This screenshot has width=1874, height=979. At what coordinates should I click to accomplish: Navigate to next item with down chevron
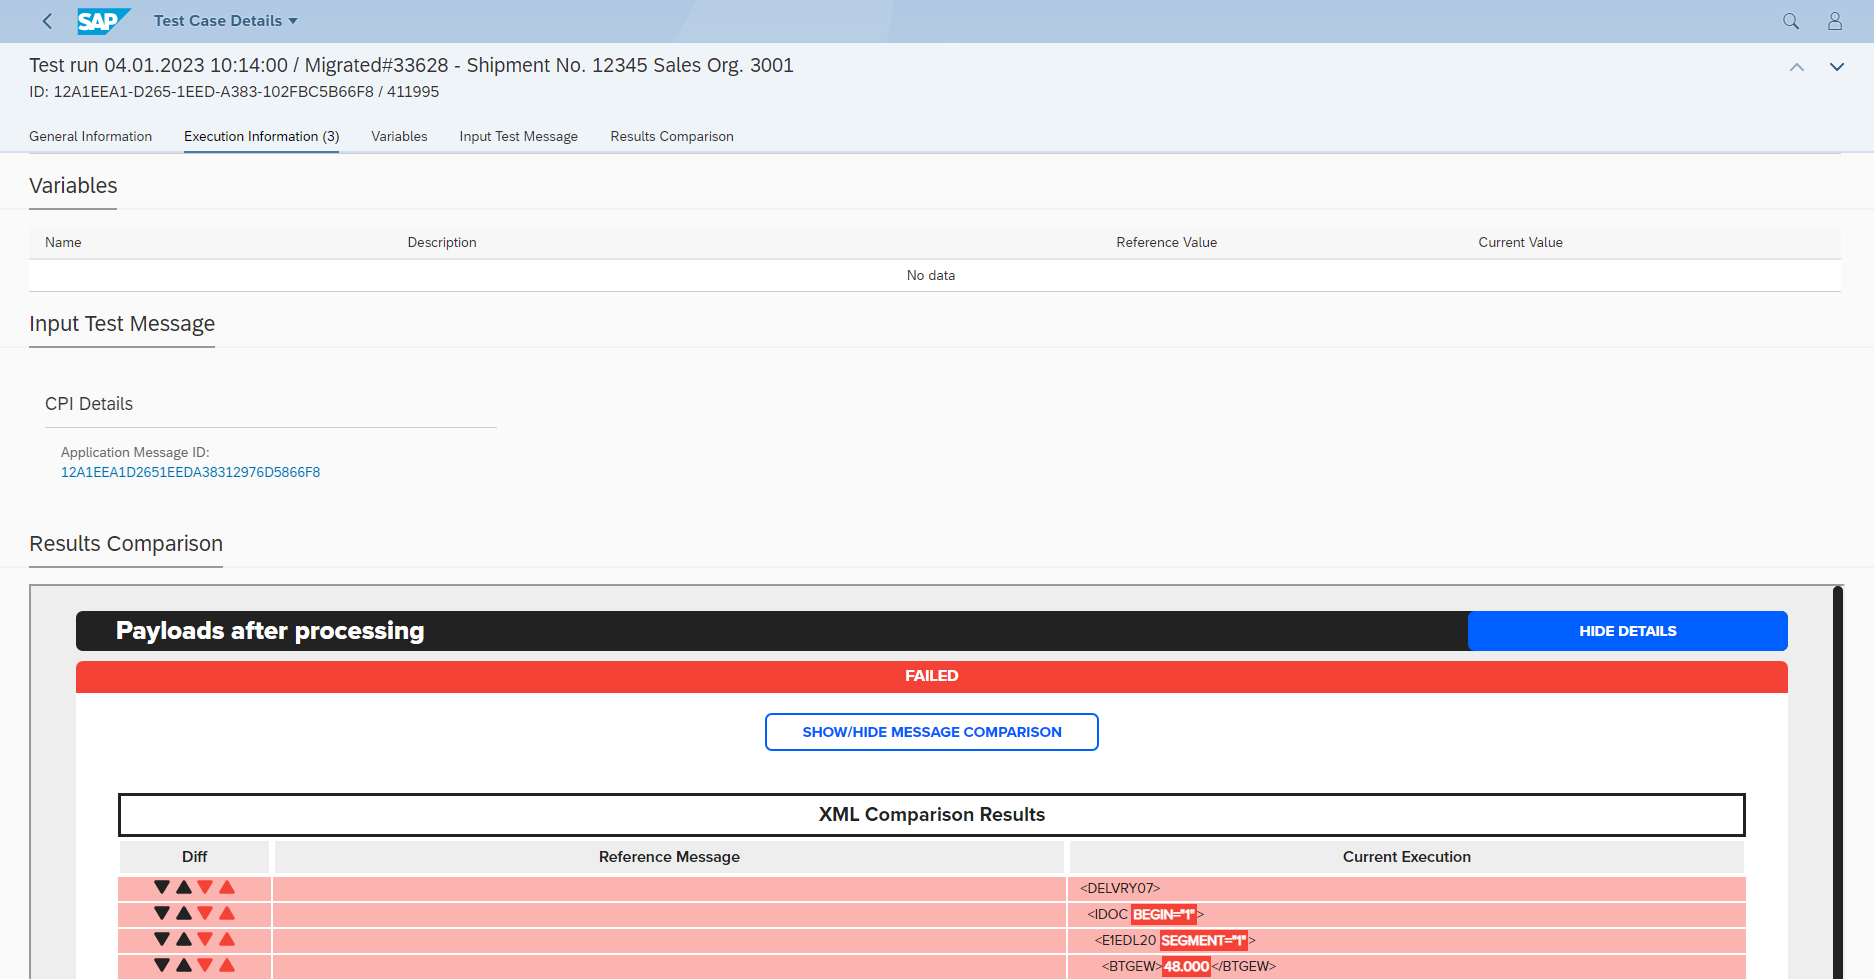pyautogui.click(x=1836, y=67)
